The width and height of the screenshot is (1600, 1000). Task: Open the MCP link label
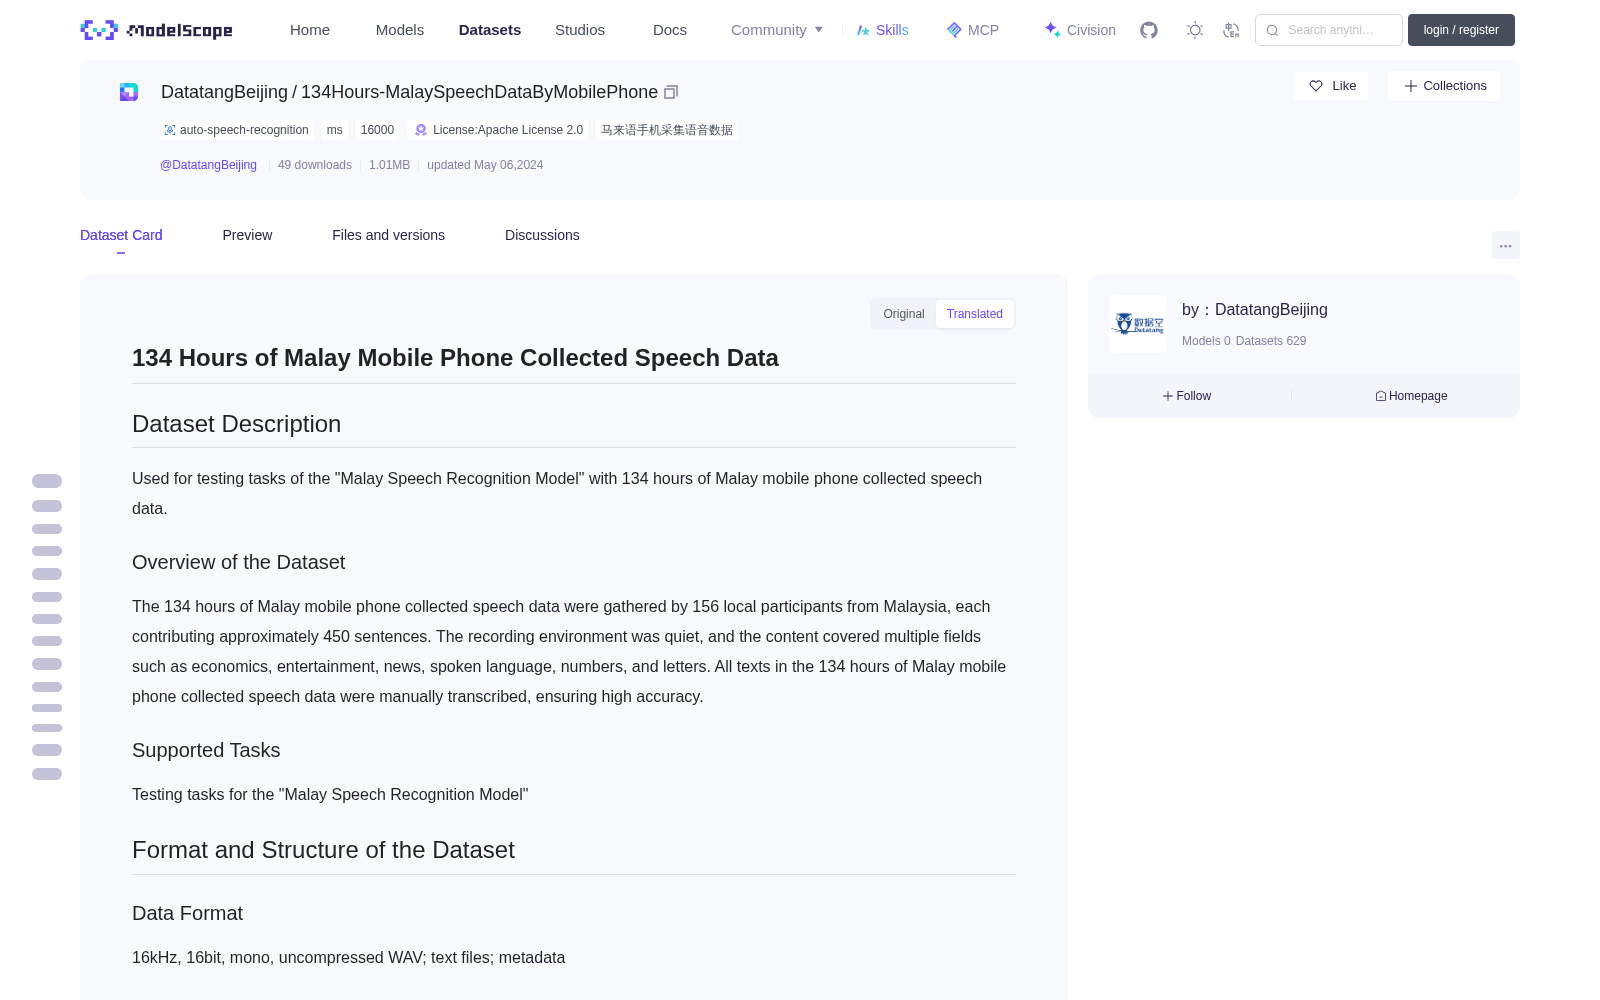tap(983, 30)
